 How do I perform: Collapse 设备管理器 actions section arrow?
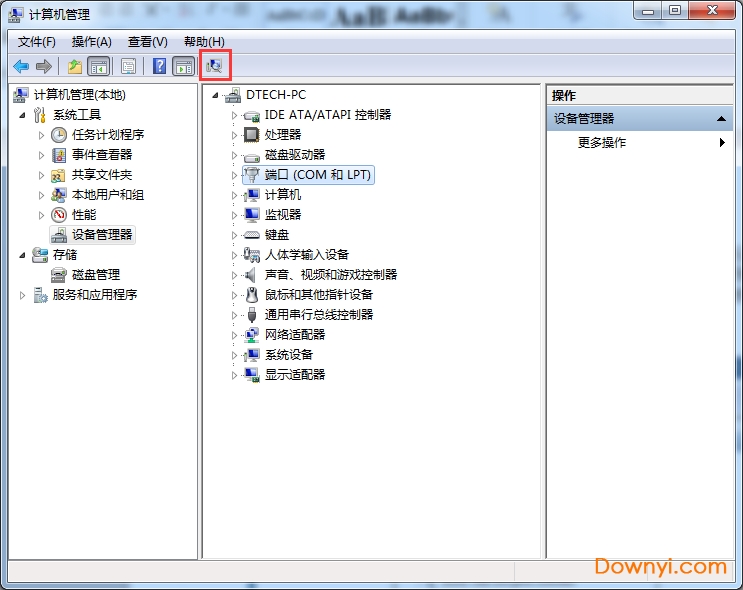(x=721, y=119)
